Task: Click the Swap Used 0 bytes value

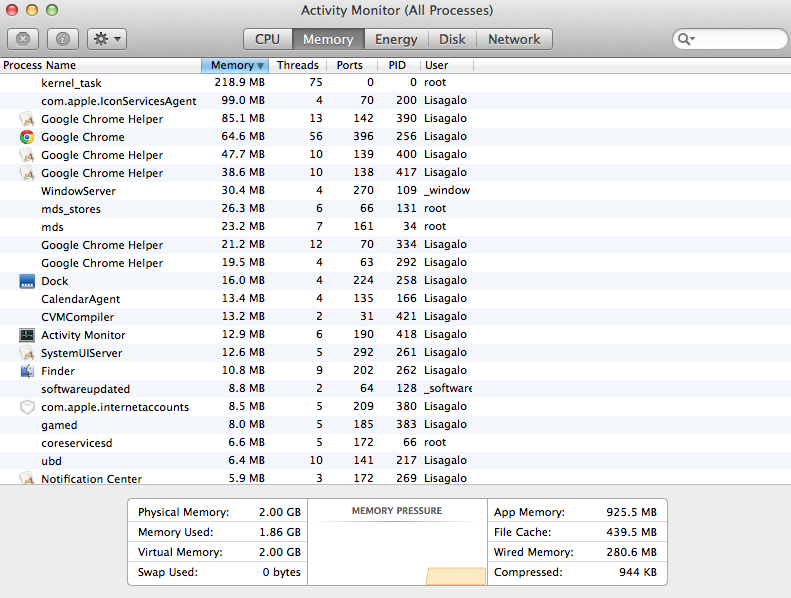Action: [281, 572]
